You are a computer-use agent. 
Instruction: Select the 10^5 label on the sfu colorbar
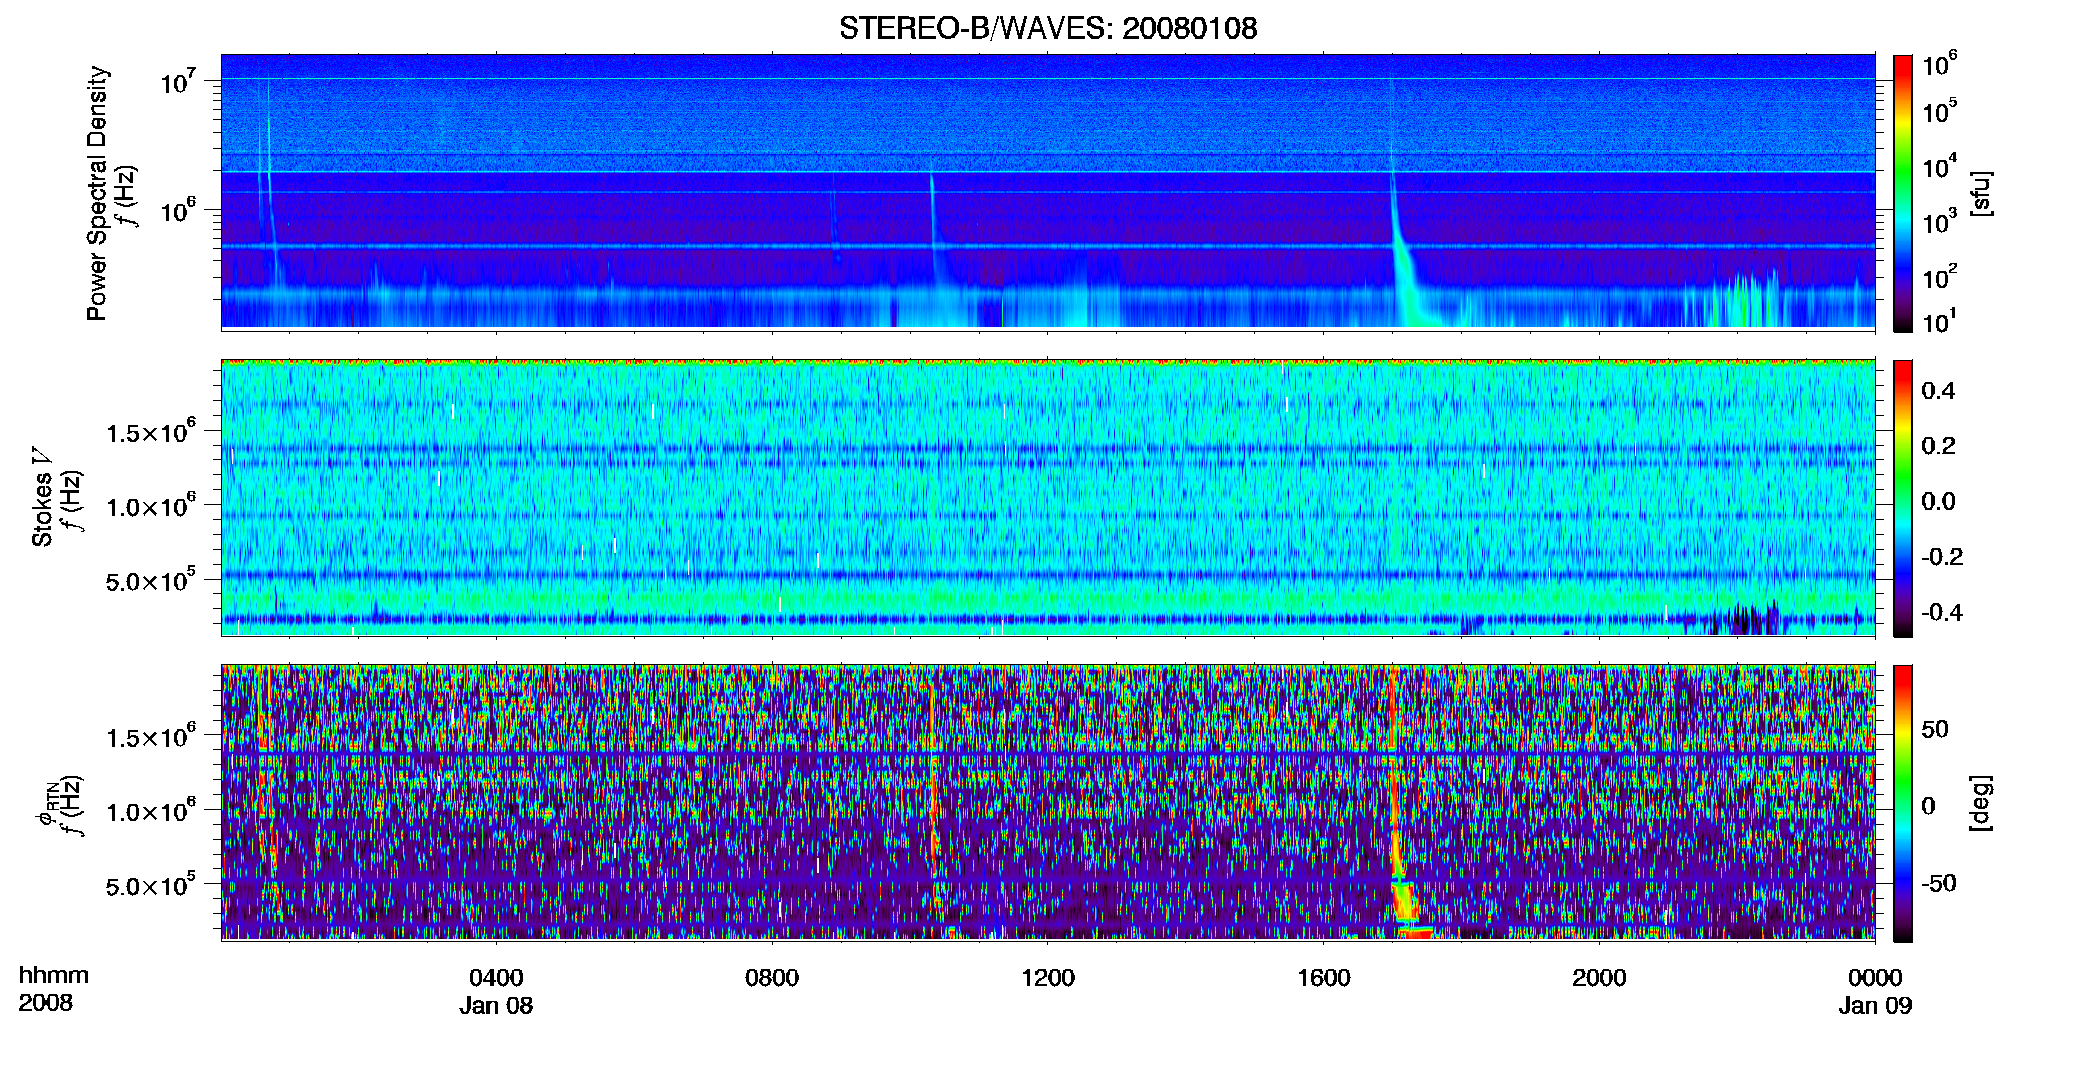click(1940, 110)
